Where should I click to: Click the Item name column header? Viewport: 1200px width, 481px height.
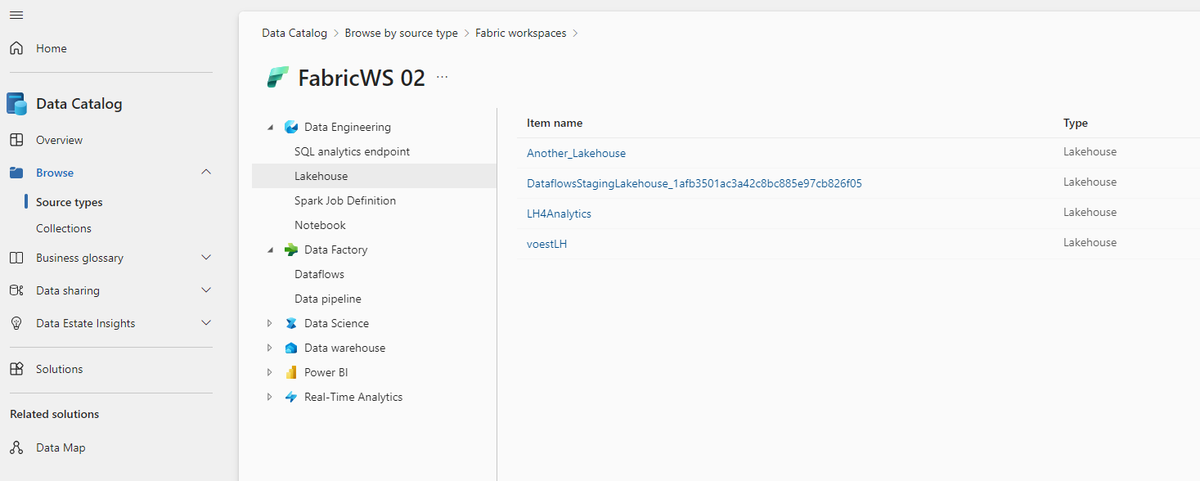(555, 123)
